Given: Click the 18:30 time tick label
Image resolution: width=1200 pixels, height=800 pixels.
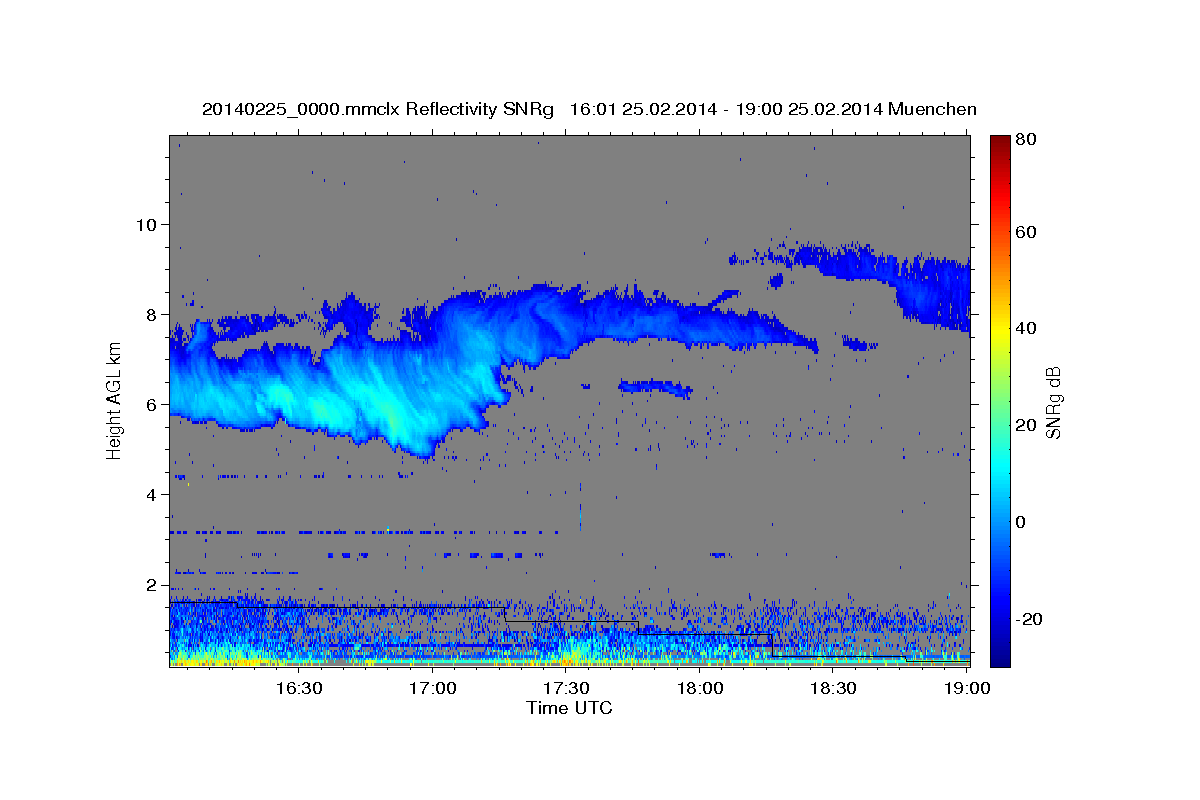Looking at the screenshot, I should tap(833, 688).
